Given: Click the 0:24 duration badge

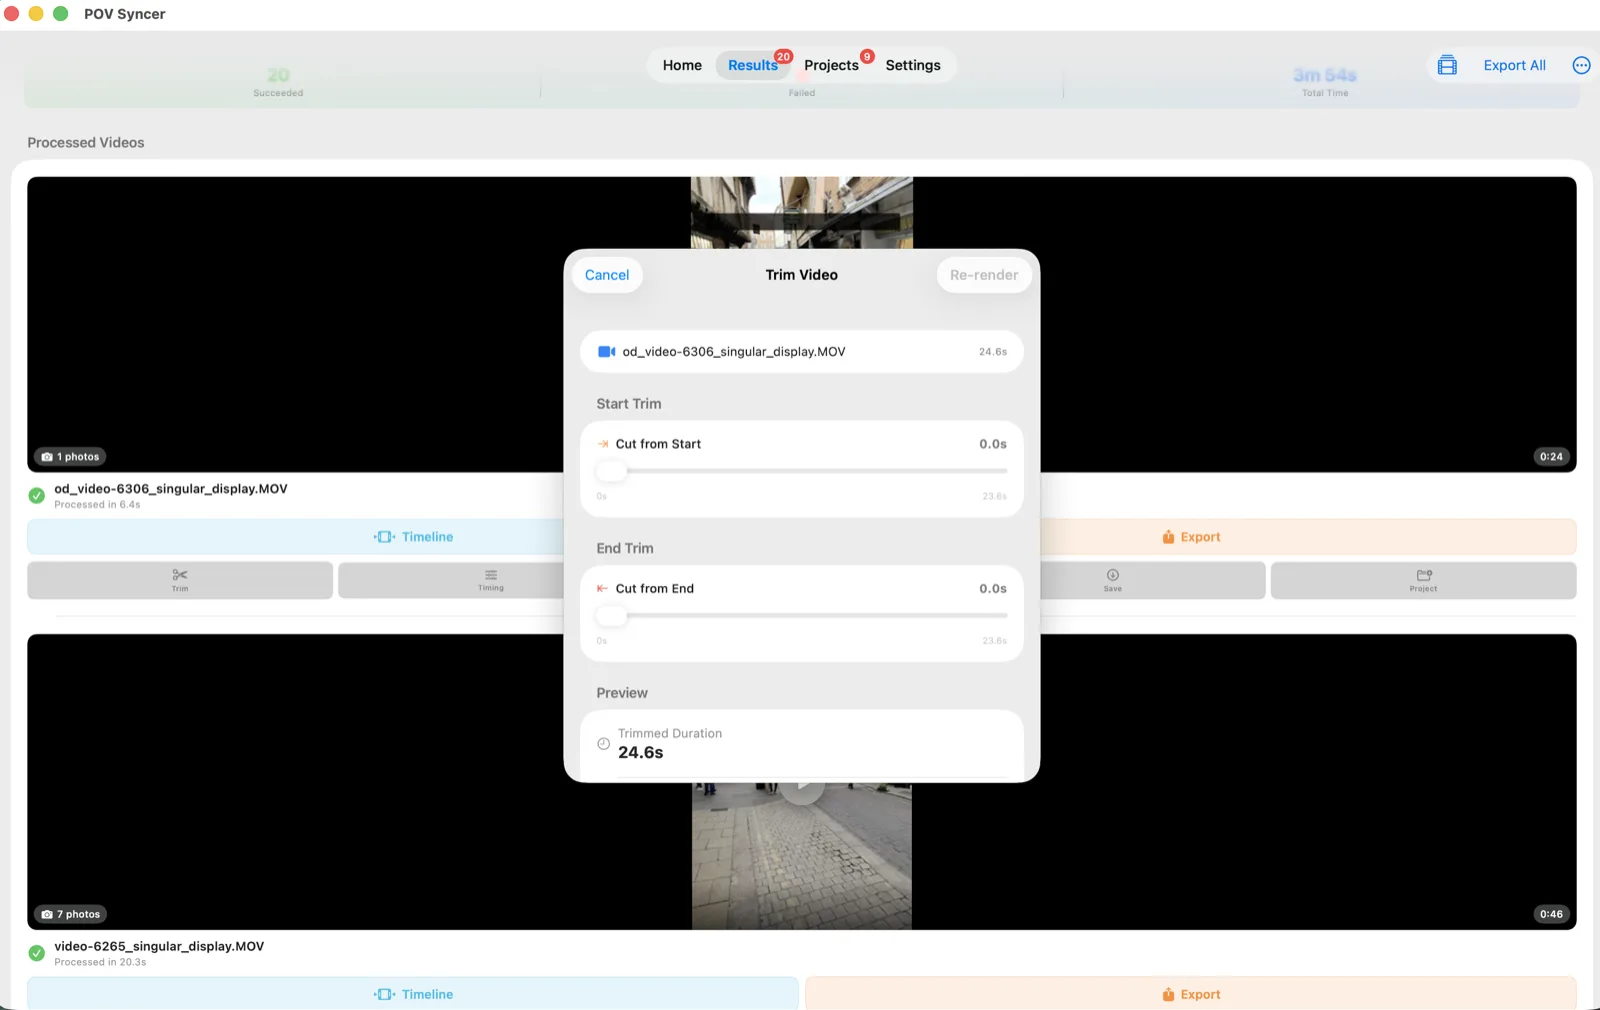Looking at the screenshot, I should [1551, 457].
